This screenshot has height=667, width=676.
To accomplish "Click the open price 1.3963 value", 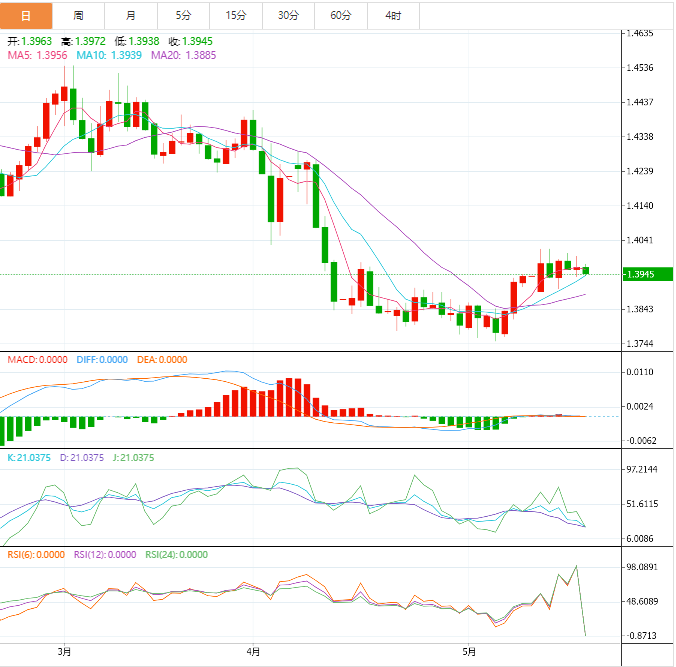I will 37,41.
